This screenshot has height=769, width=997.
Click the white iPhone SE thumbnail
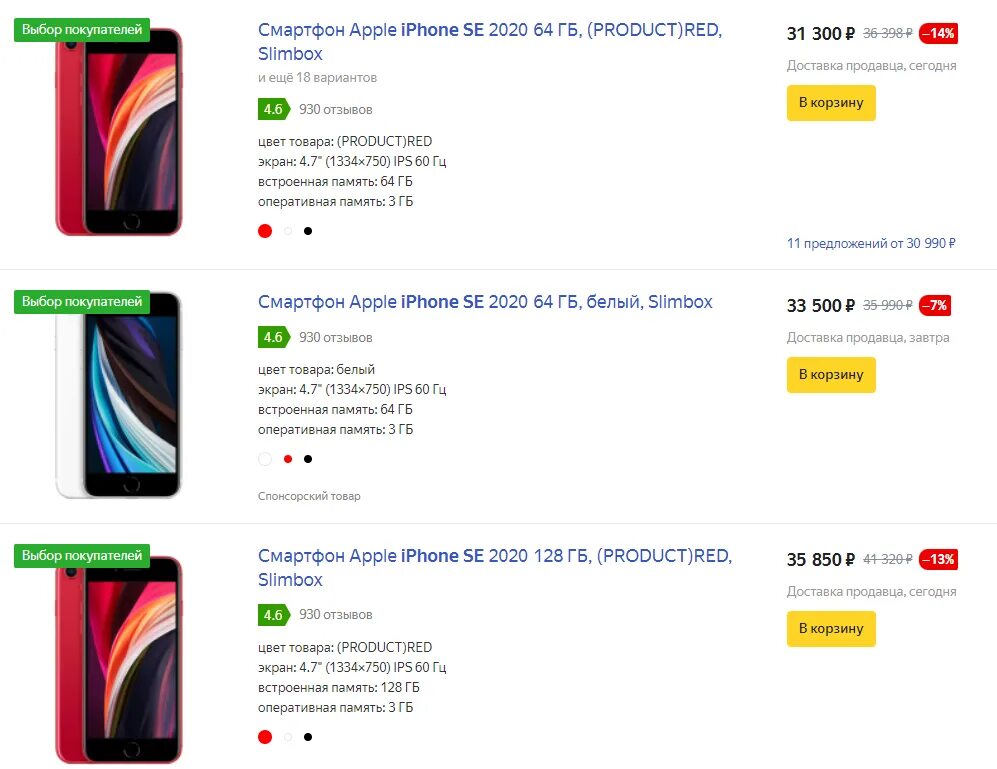pos(119,394)
